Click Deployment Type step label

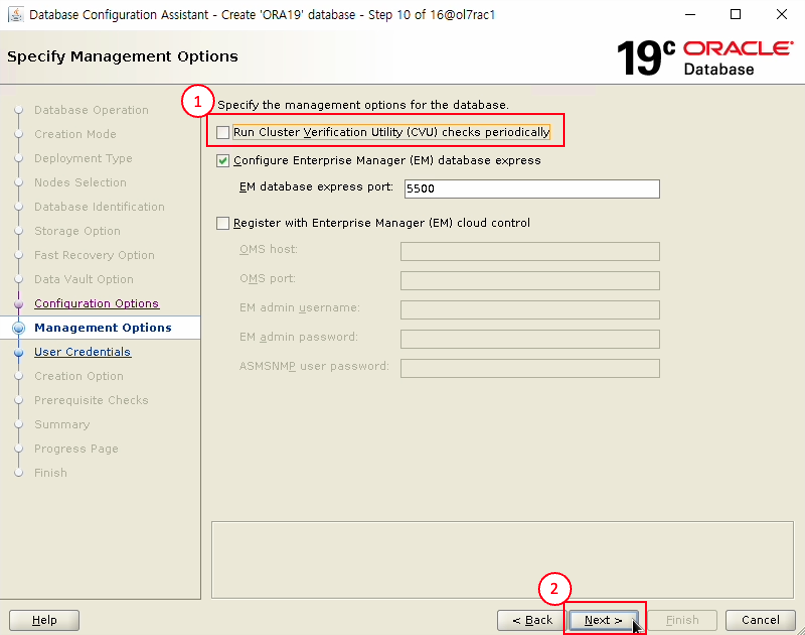[83, 158]
